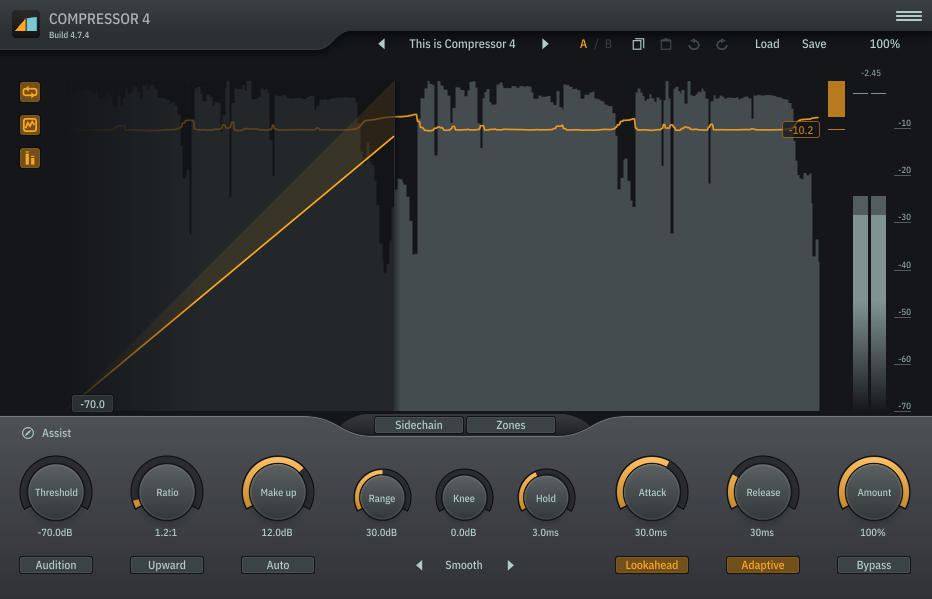Viewport: 932px width, 599px height.
Task: Click the 30.0dB range value
Action: click(x=381, y=532)
